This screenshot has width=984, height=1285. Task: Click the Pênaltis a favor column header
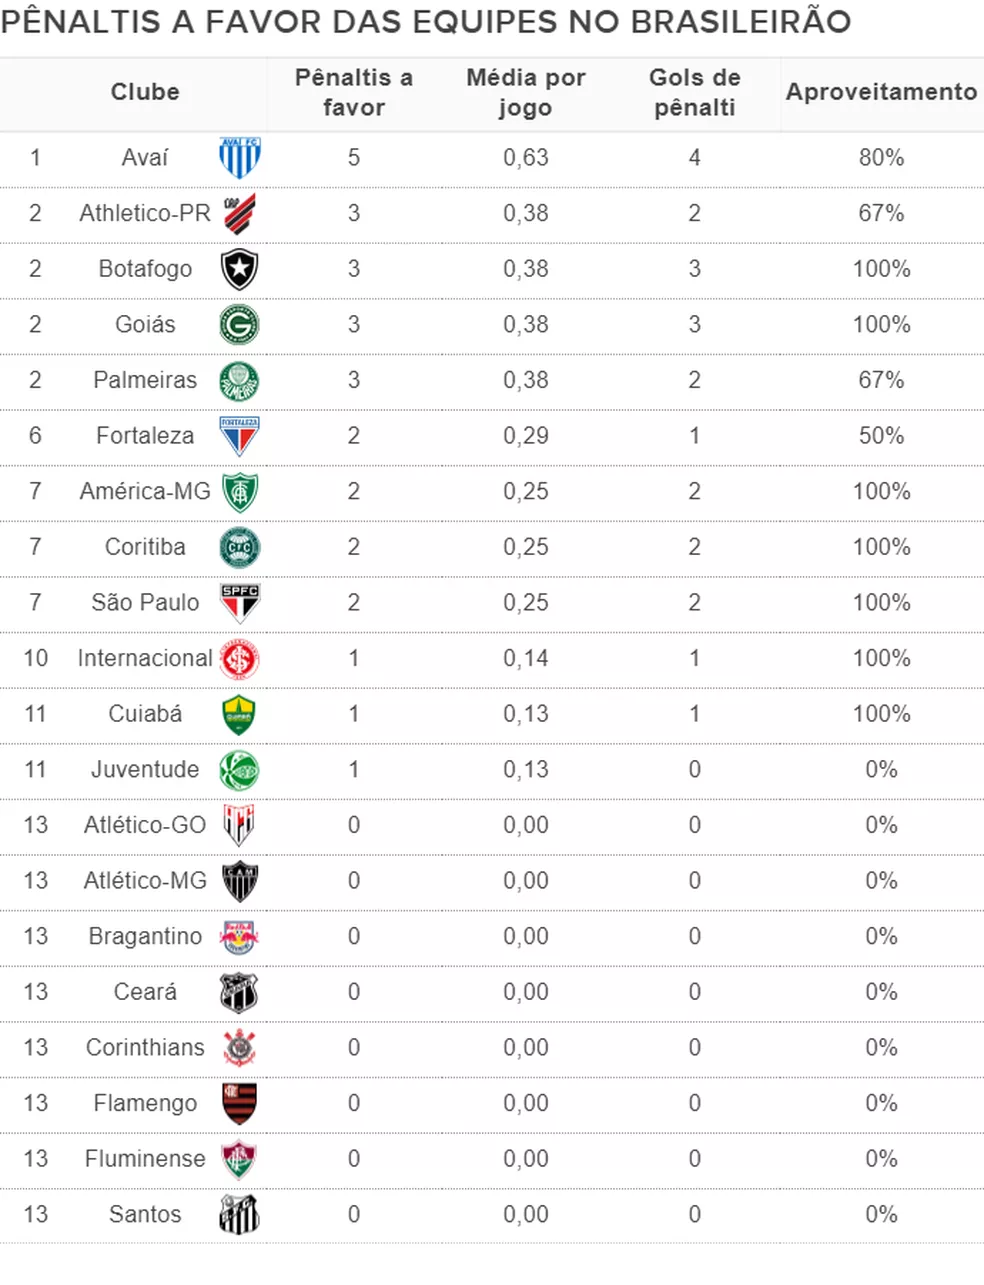(x=354, y=92)
